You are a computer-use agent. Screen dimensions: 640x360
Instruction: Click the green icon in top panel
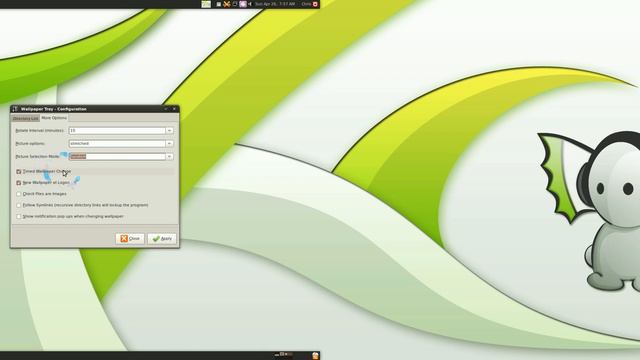point(206,4)
